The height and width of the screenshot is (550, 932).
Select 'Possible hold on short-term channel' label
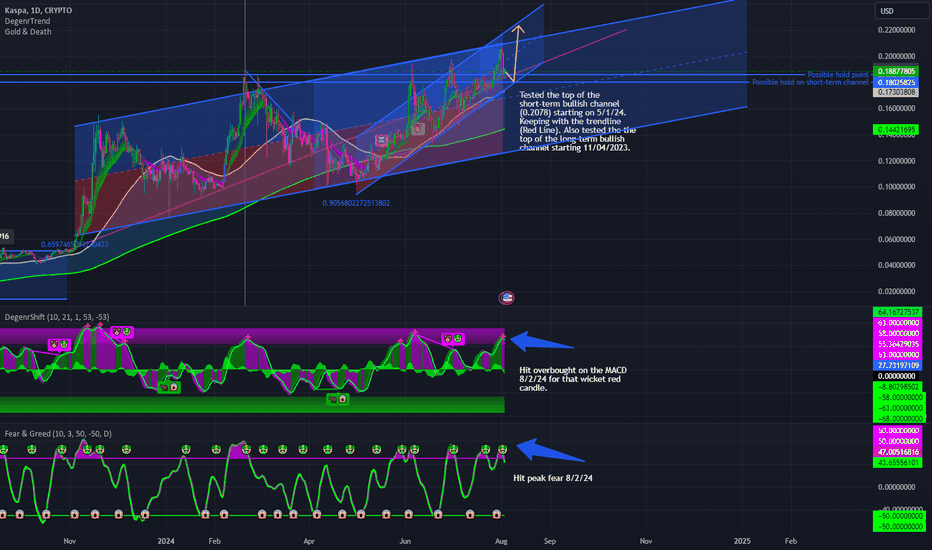click(810, 82)
